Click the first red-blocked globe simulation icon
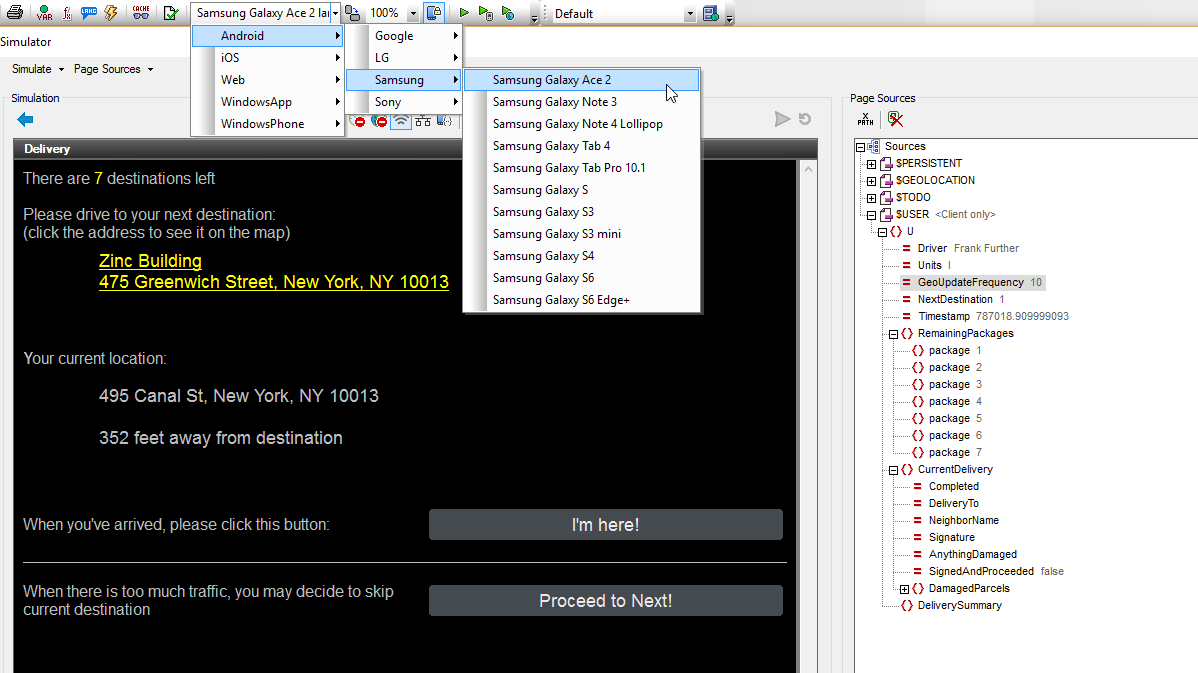 (x=357, y=121)
